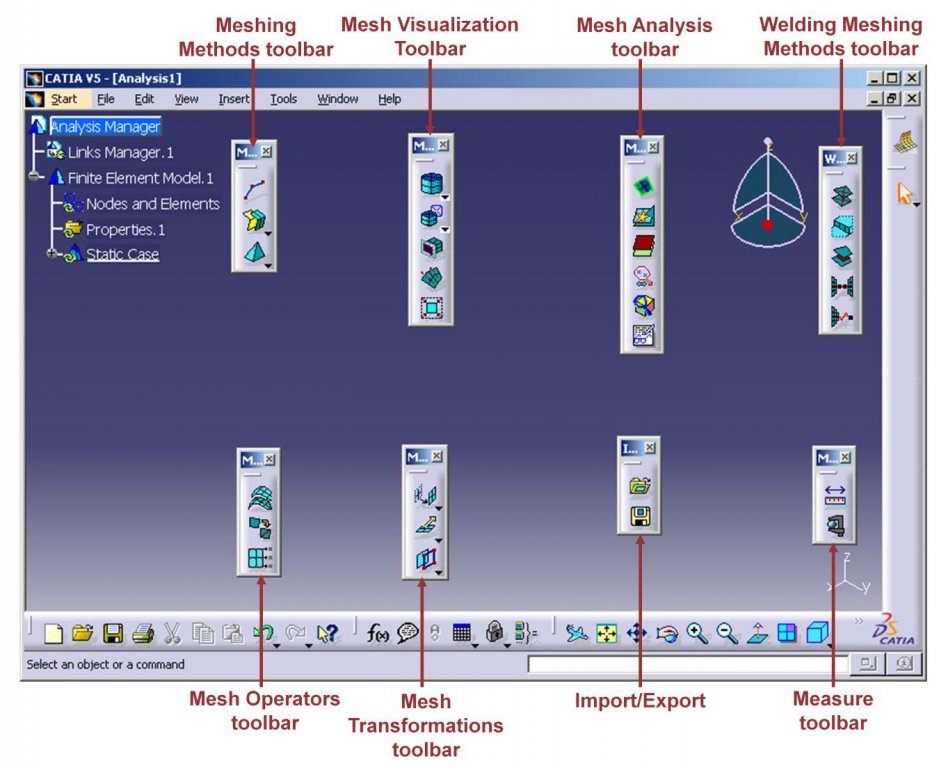Close the Welding Meshing Methods floating toolbar

pyautogui.click(x=851, y=157)
